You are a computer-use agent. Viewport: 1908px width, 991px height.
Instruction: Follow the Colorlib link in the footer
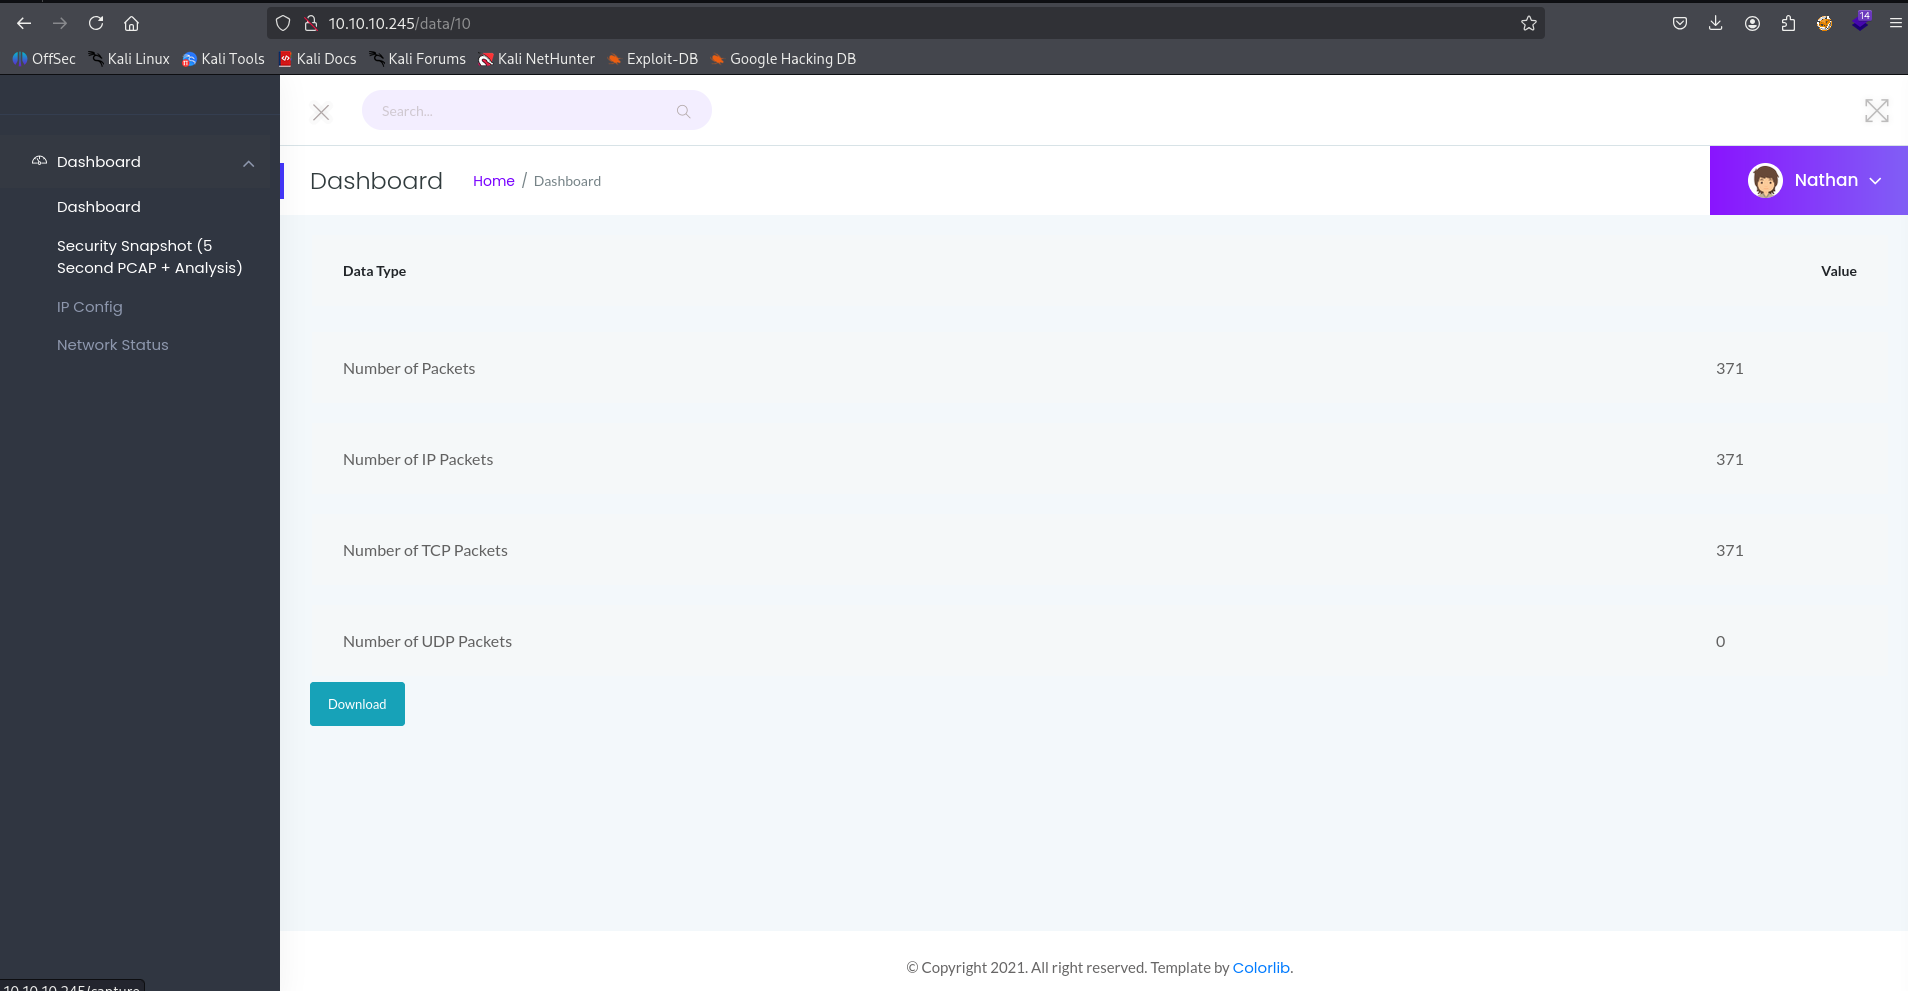tap(1260, 967)
